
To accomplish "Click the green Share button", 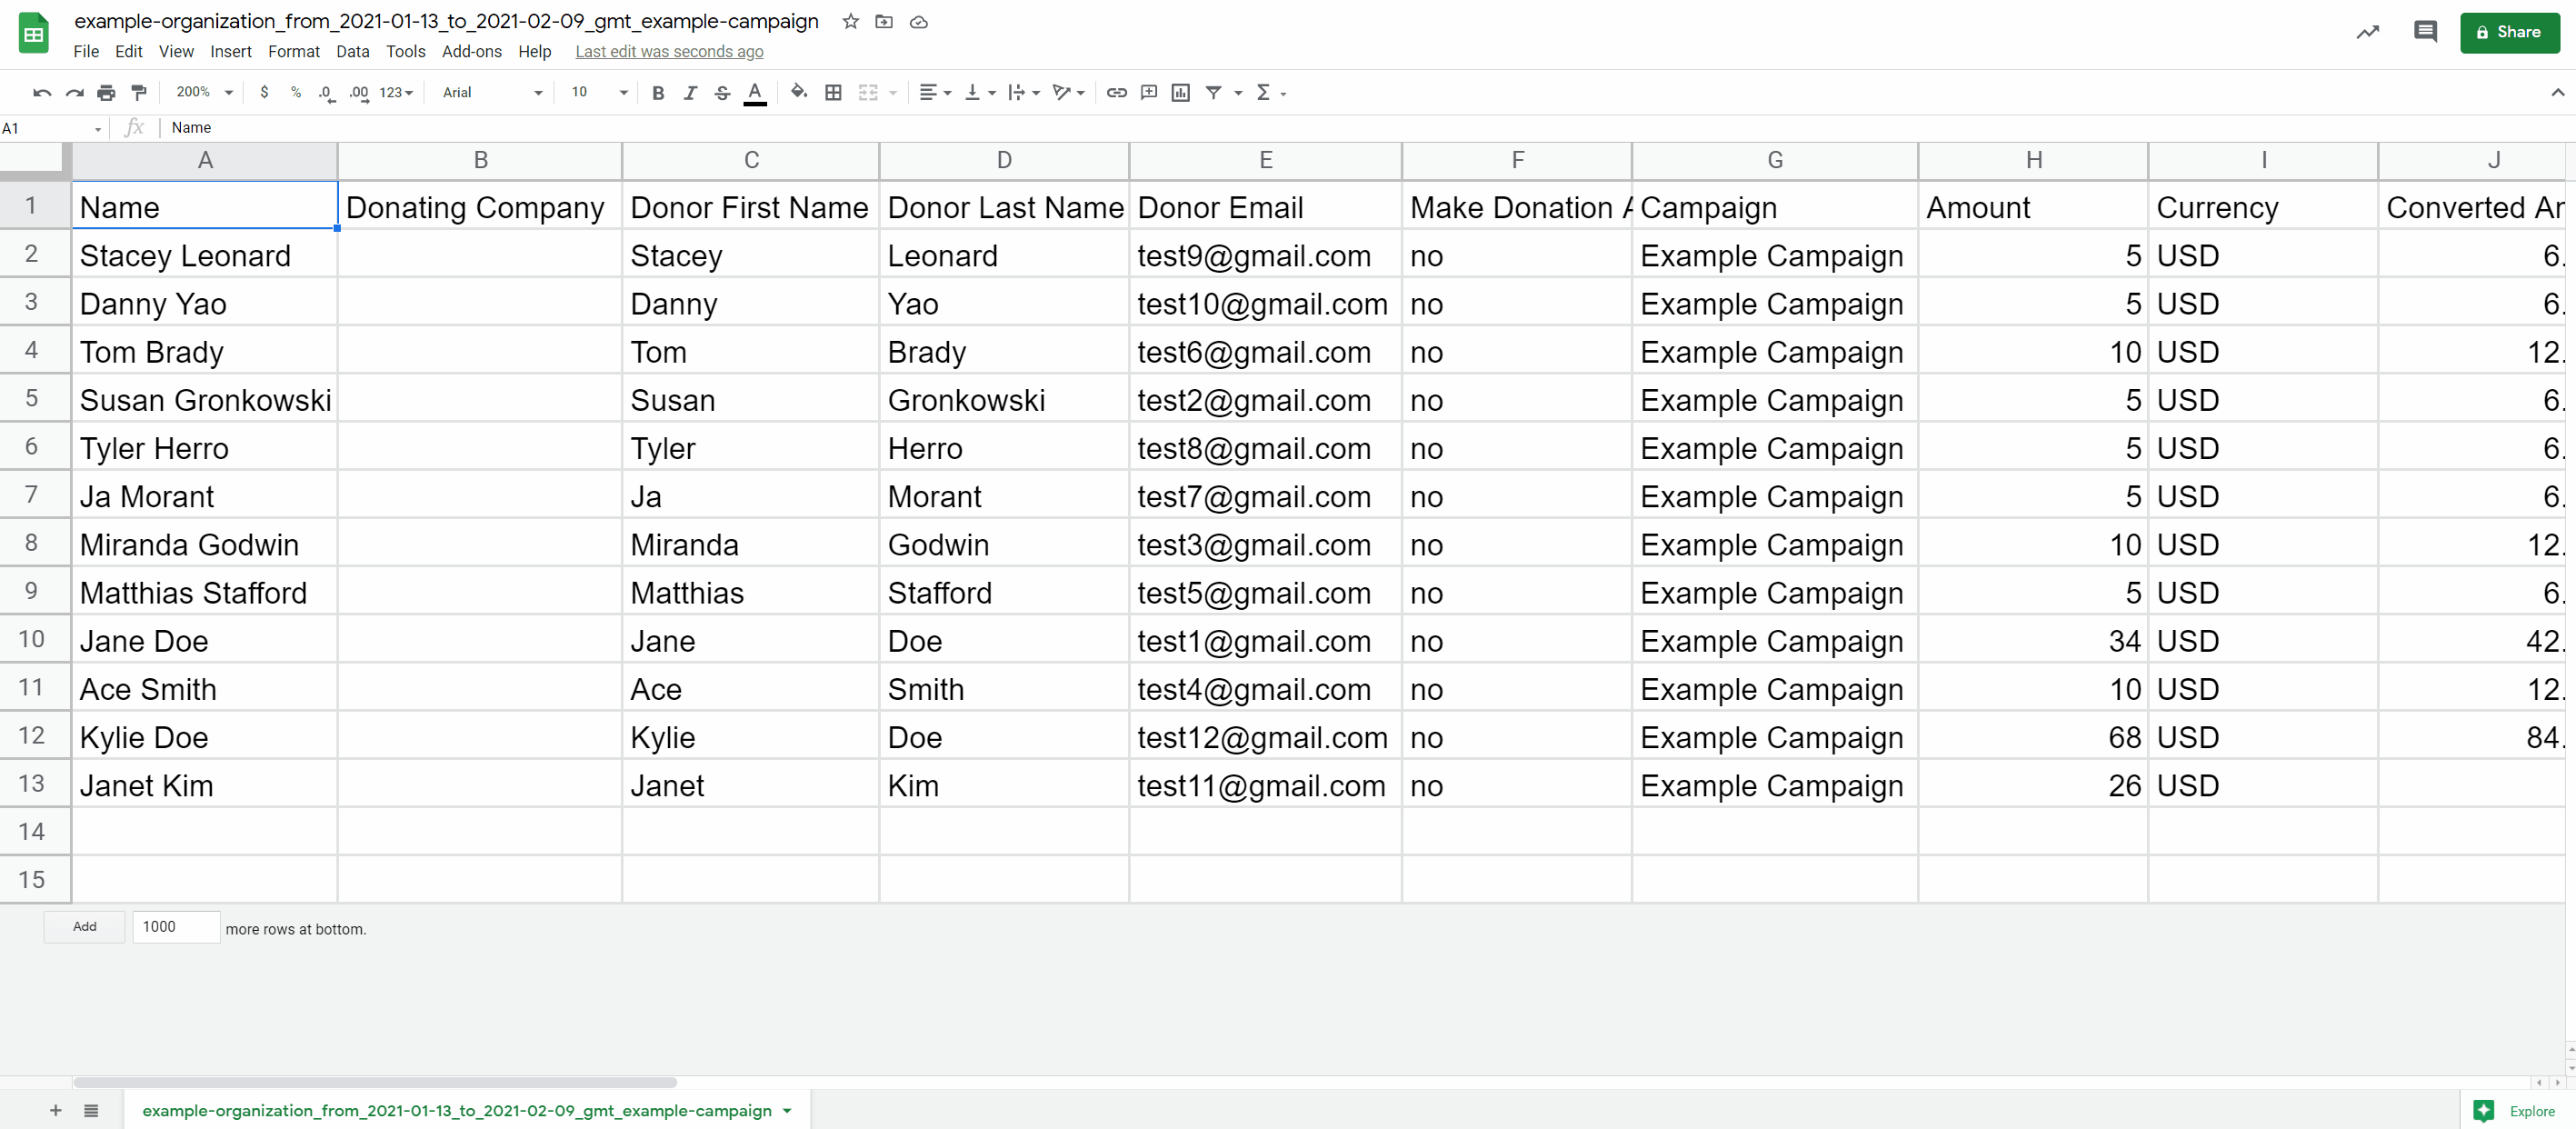I will tap(2508, 32).
